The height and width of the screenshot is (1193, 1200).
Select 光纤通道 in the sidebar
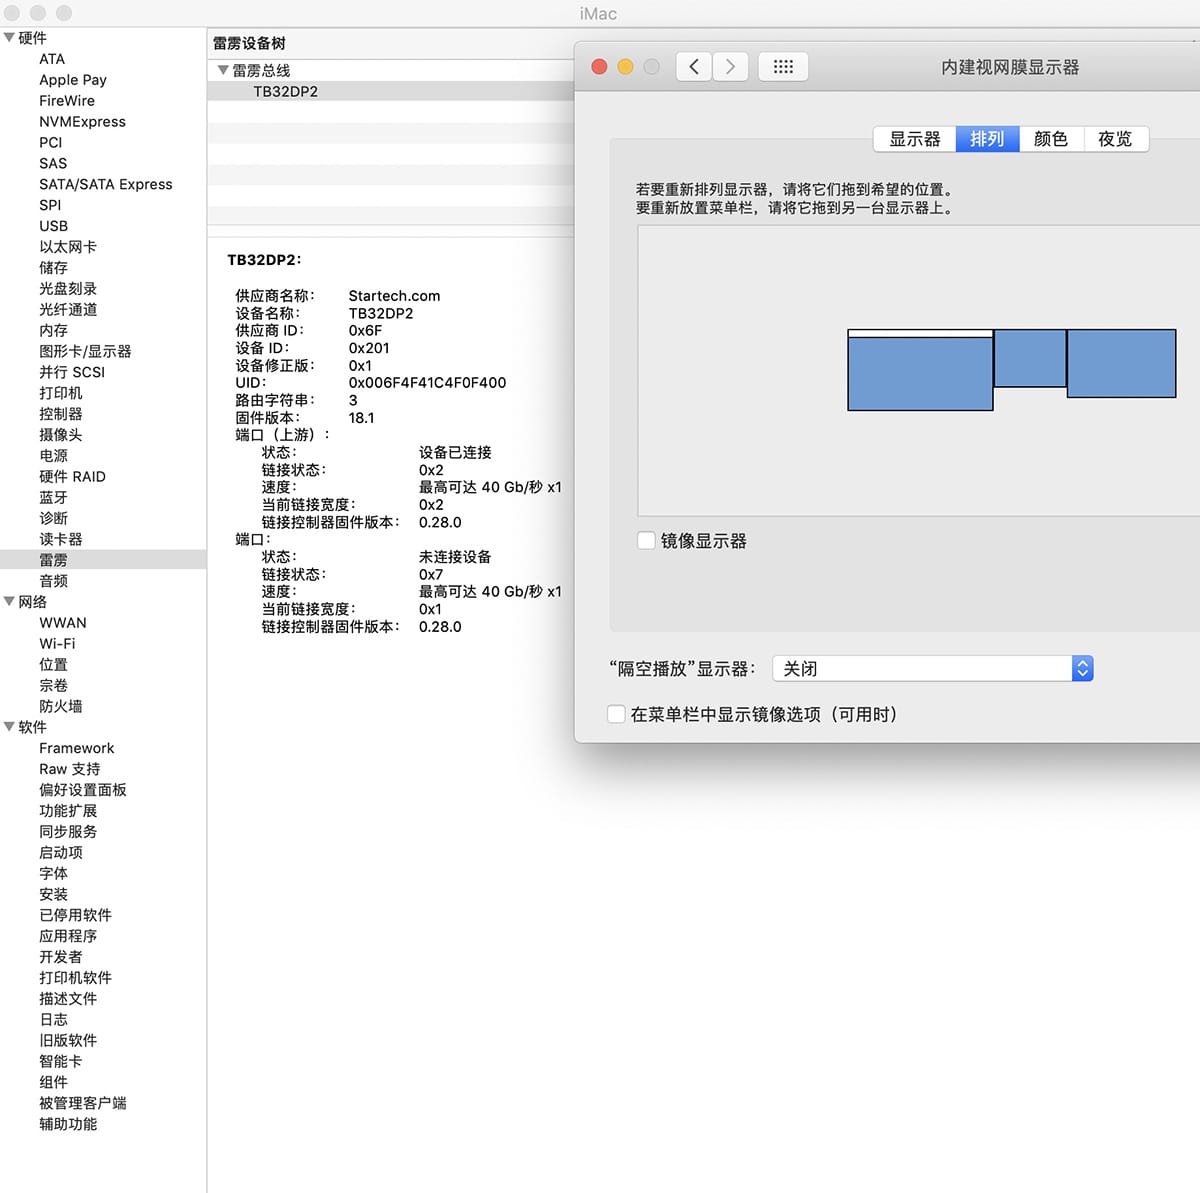68,310
